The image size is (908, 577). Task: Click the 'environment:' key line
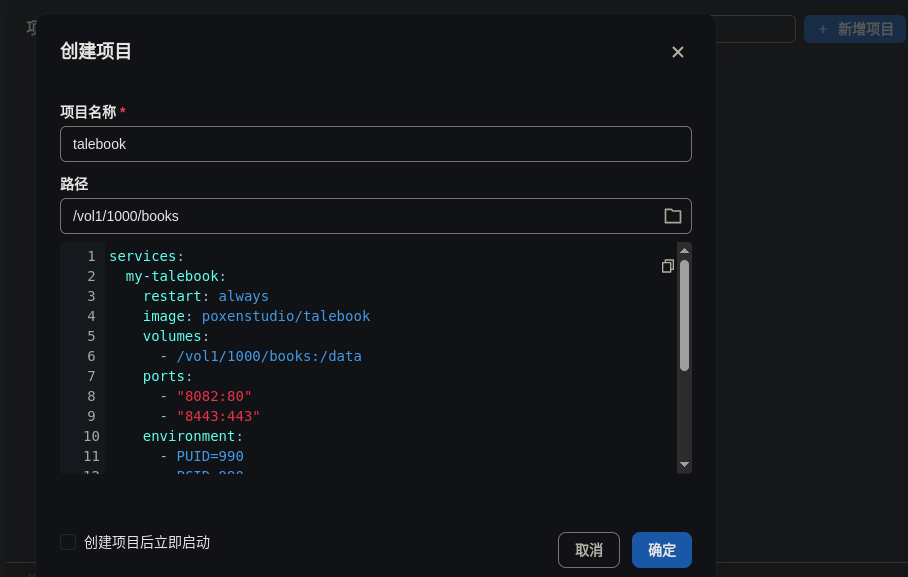193,436
